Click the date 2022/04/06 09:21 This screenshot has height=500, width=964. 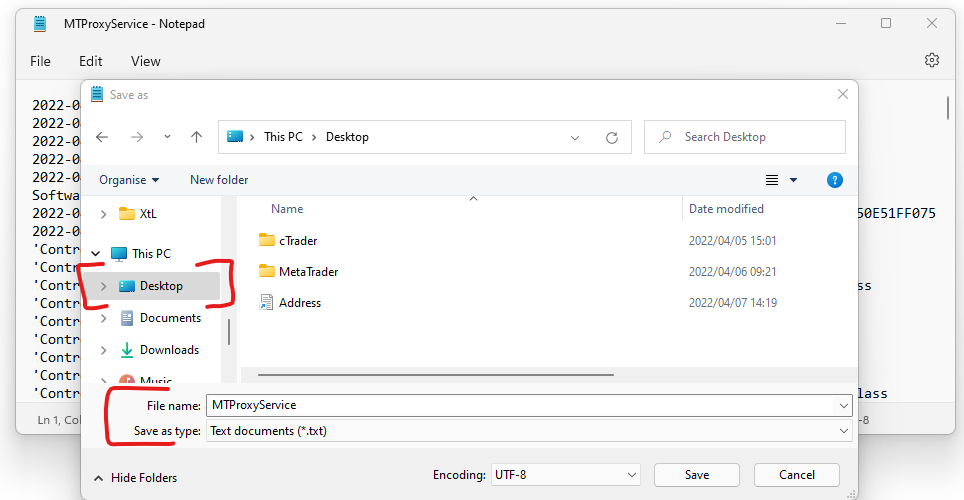coord(732,271)
